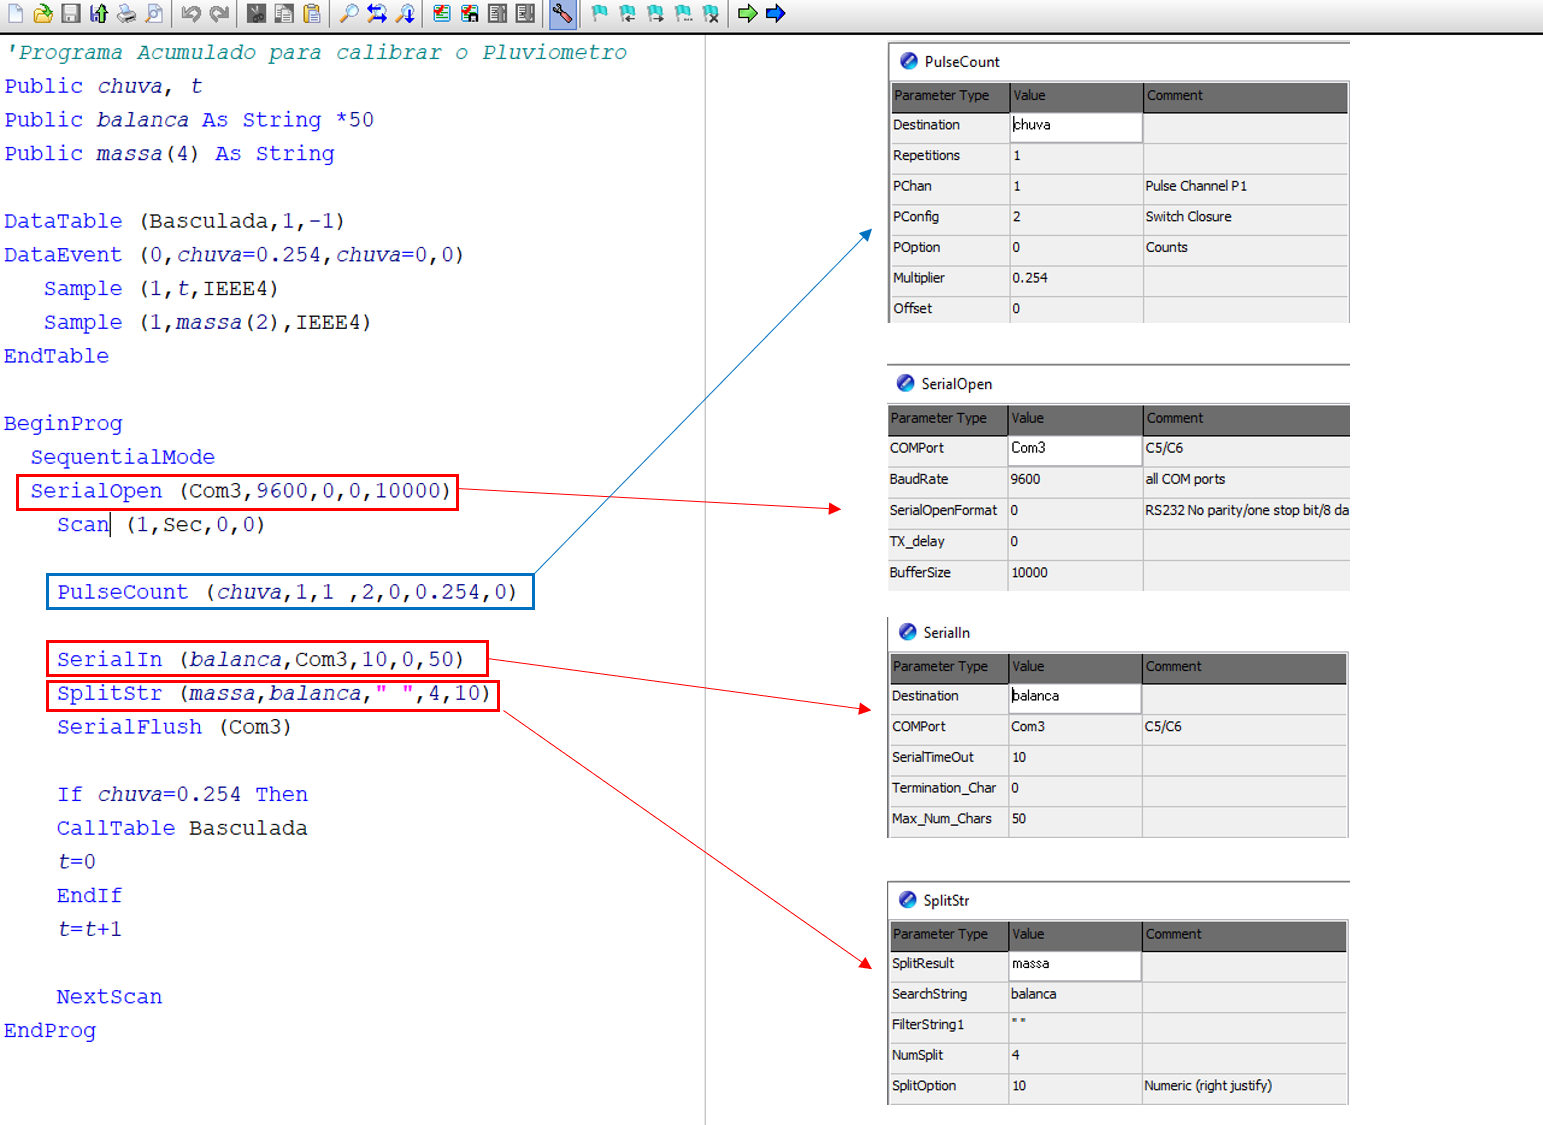Click the green arrow toolbar icon
1543x1125 pixels.
pyautogui.click(x=747, y=13)
